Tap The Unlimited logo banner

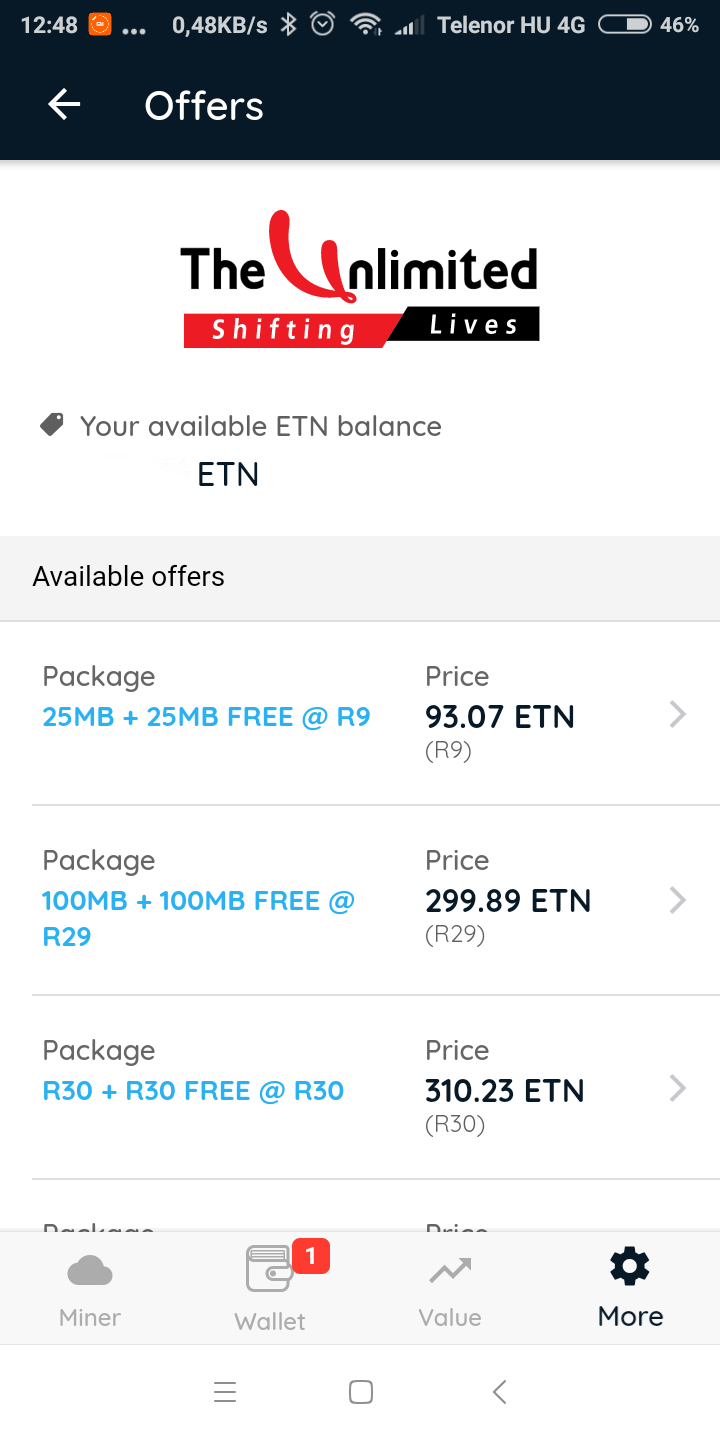pyautogui.click(x=360, y=280)
